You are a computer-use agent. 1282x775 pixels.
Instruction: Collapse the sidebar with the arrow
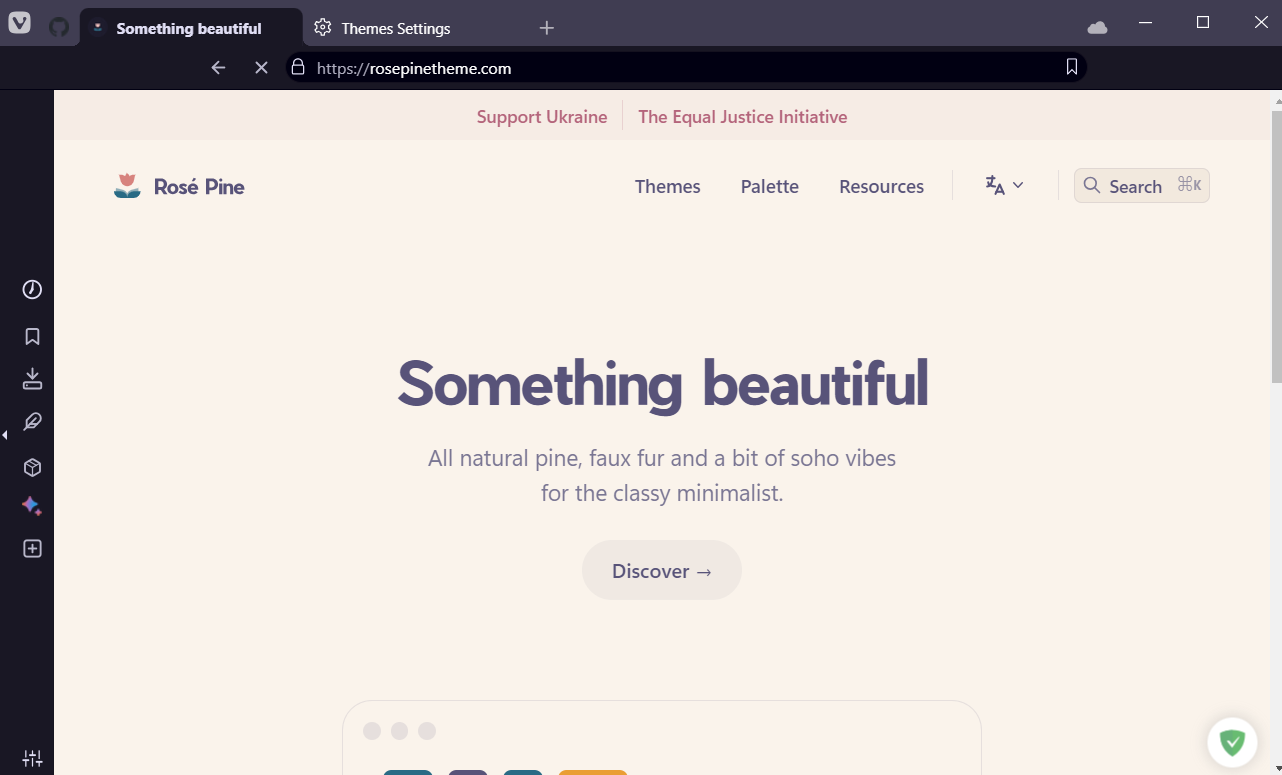5,435
